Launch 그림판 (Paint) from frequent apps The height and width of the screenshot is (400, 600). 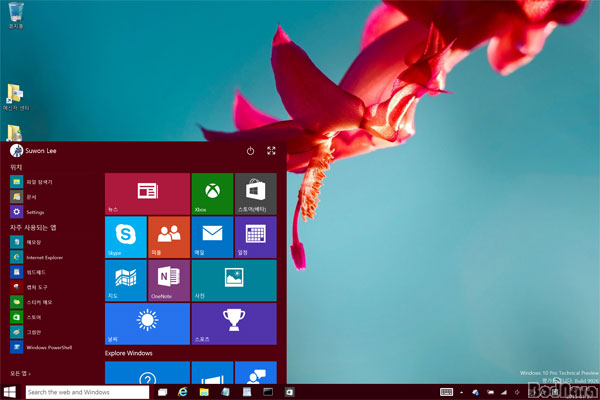tap(26, 332)
